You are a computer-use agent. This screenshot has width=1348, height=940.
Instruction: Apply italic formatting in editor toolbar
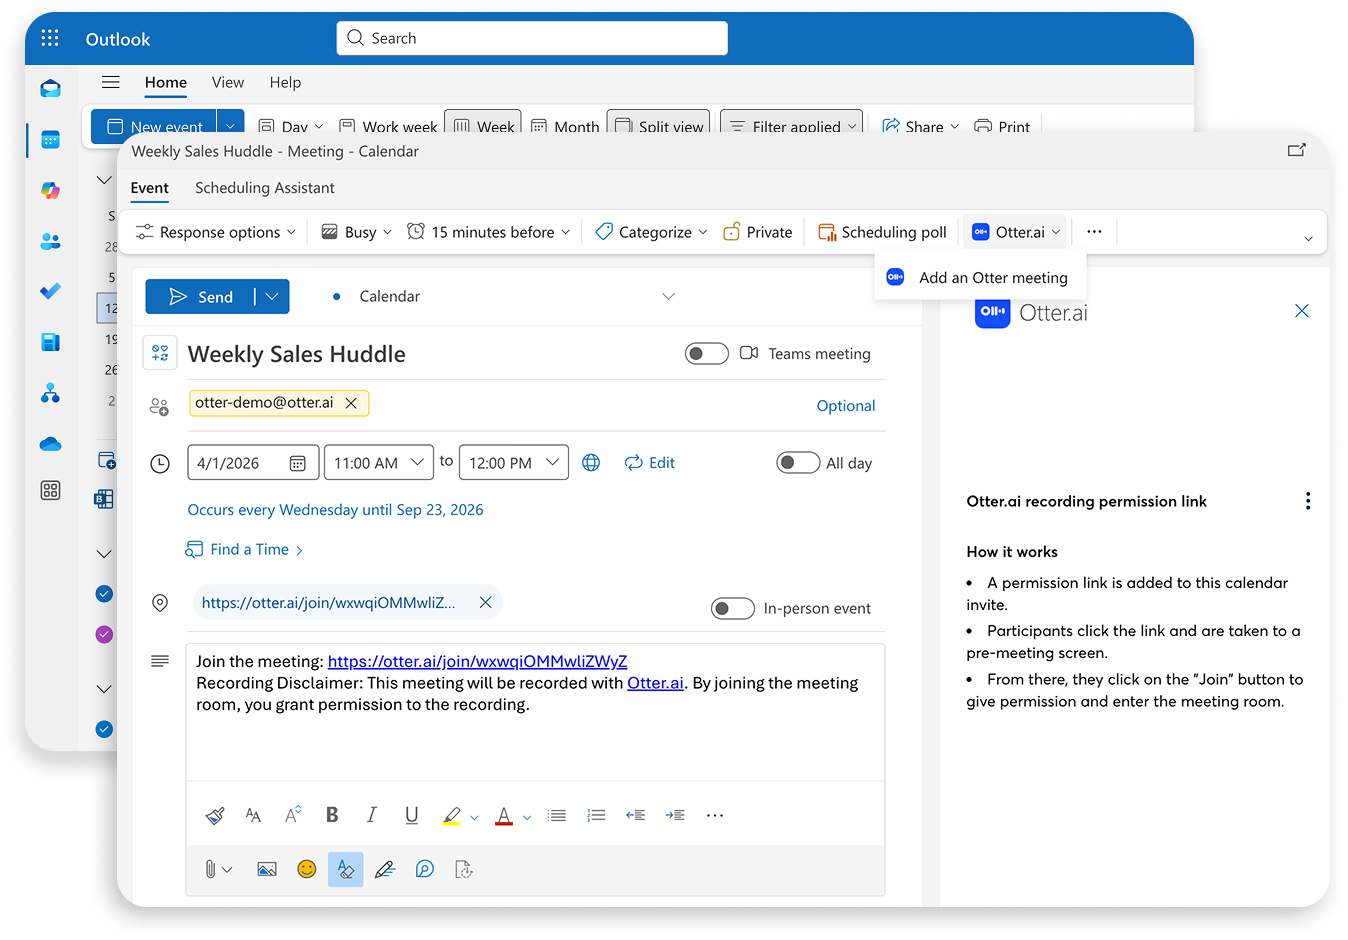pyautogui.click(x=371, y=815)
